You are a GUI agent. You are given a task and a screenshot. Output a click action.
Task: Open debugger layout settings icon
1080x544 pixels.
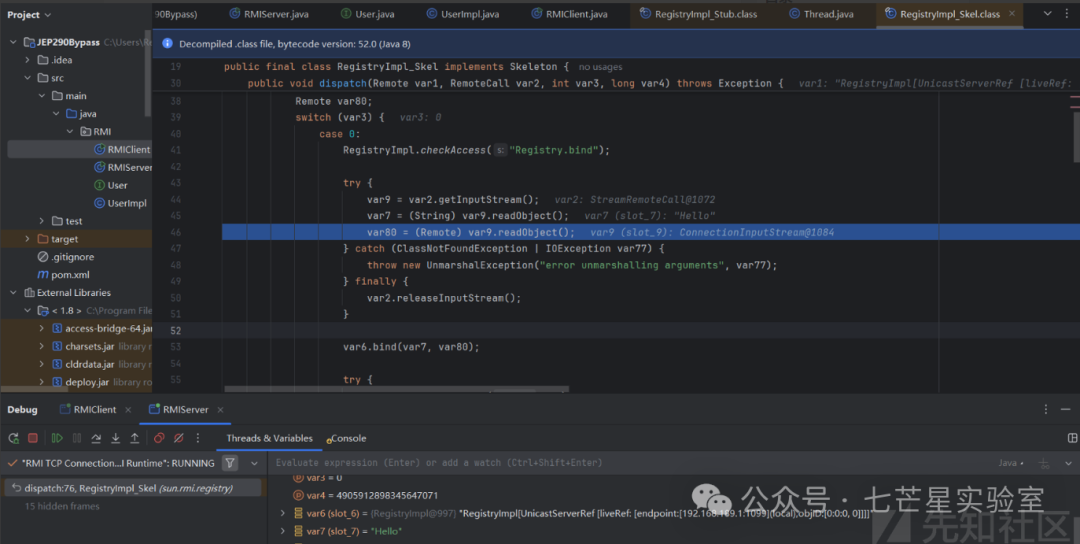pyautogui.click(x=1072, y=438)
